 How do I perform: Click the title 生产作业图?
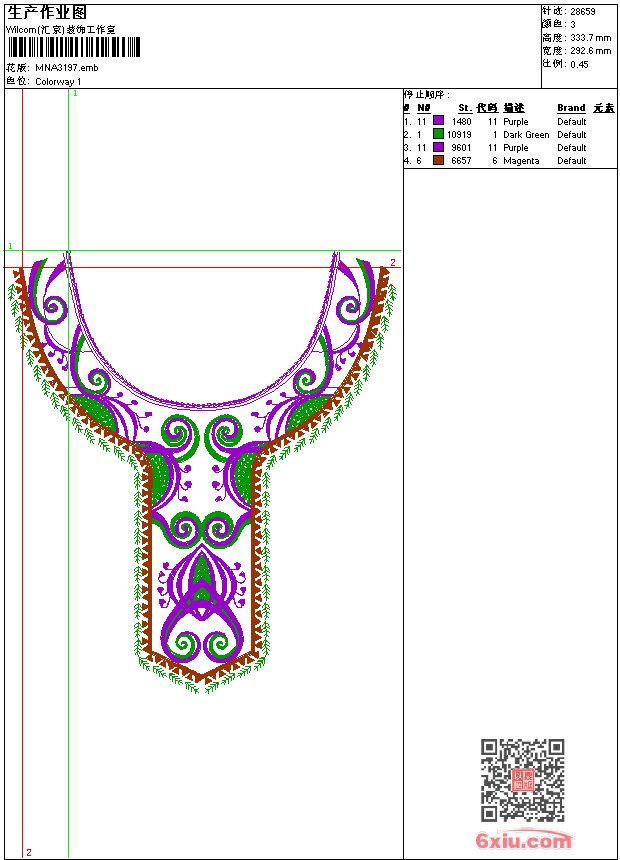click(47, 12)
